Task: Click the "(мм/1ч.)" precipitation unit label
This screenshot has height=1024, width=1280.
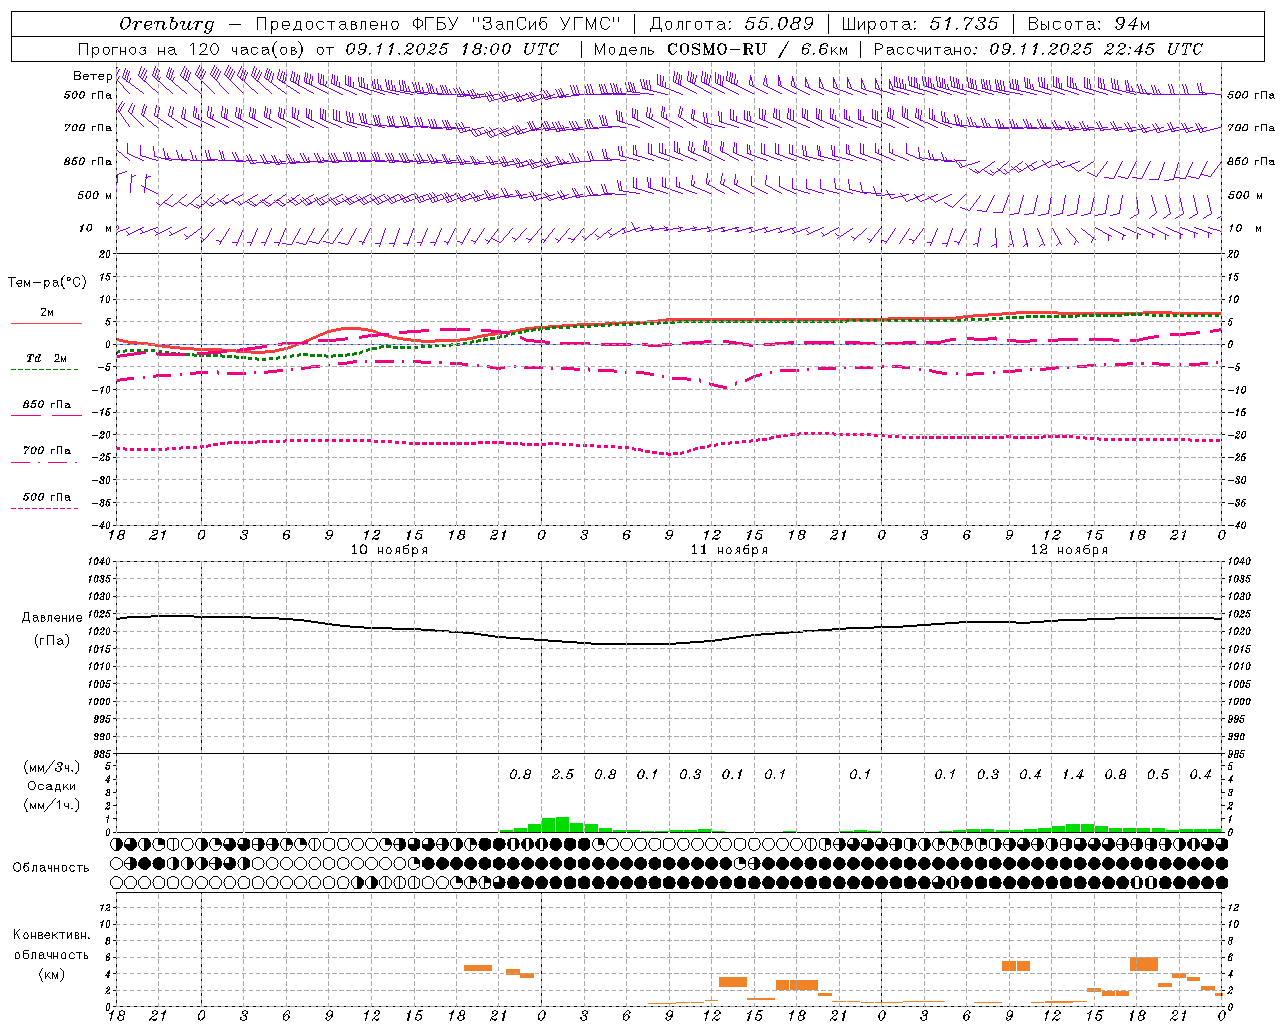Action: tap(52, 805)
